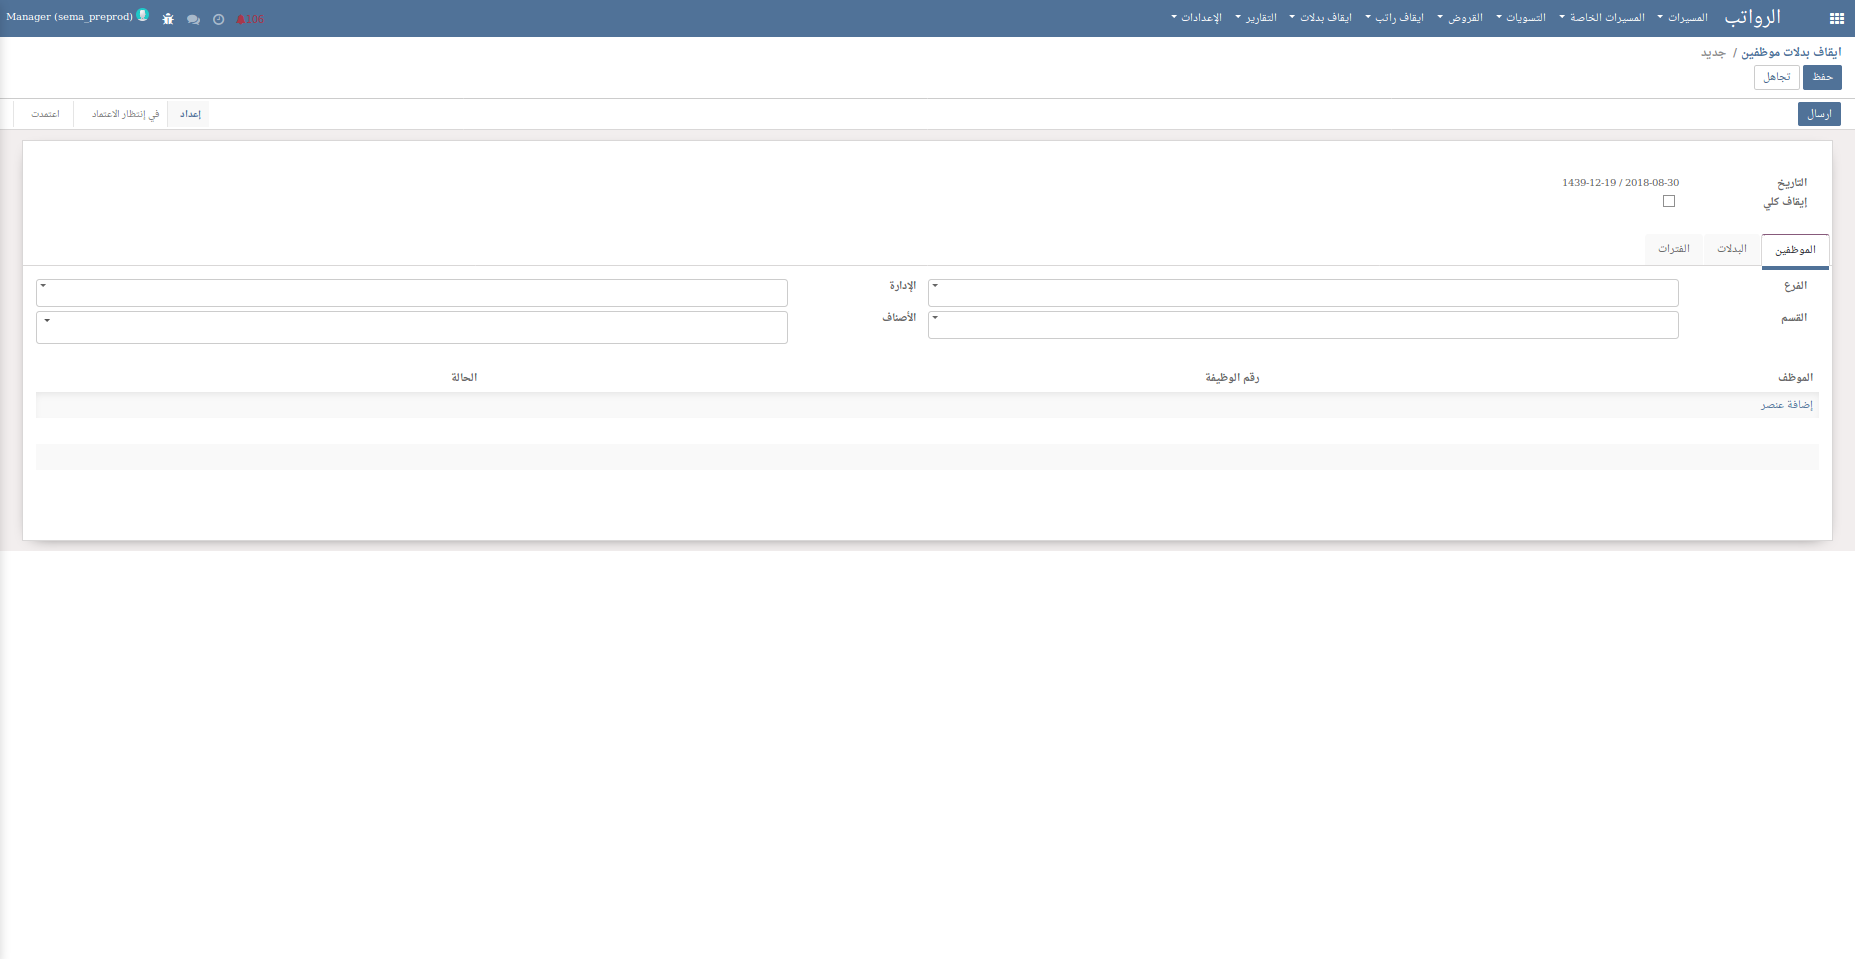Expand the الإدارة dropdown field
Viewport: 1855px width, 959px height.
(x=411, y=292)
